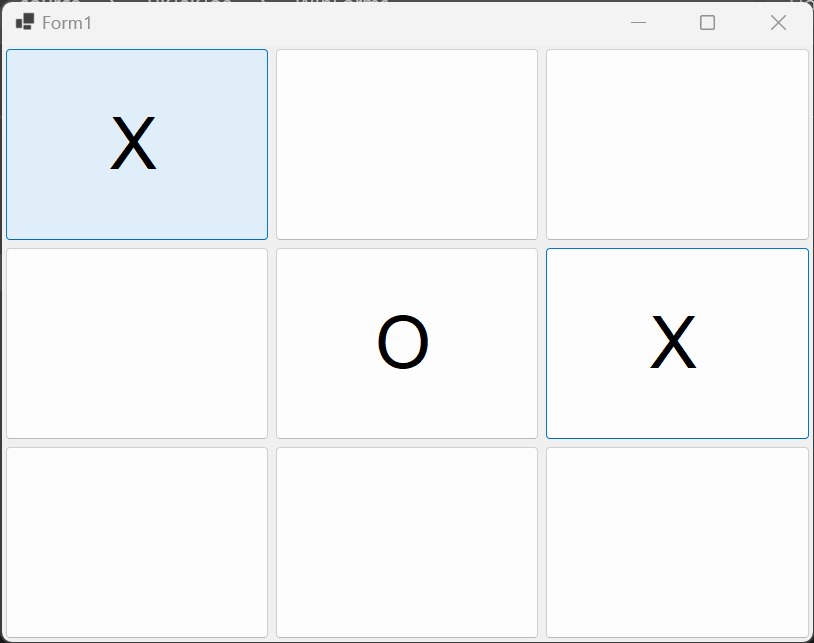Select the empty top-right cell
This screenshot has height=643, width=814.
pyautogui.click(x=677, y=144)
